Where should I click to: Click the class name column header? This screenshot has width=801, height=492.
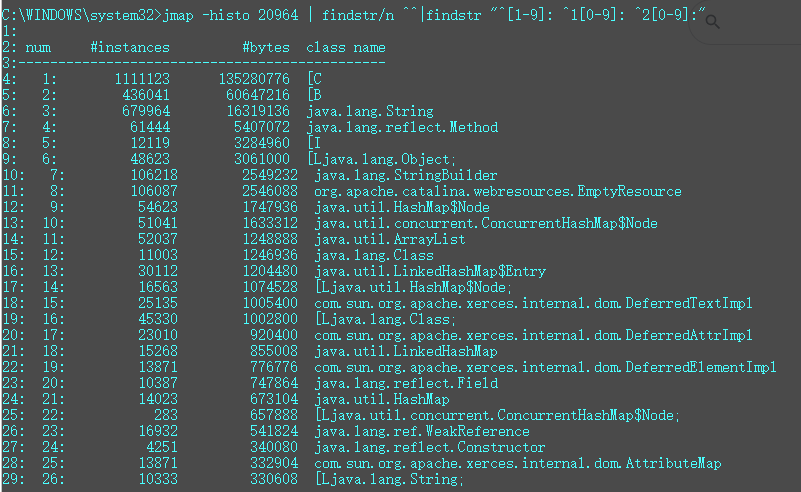pos(345,47)
